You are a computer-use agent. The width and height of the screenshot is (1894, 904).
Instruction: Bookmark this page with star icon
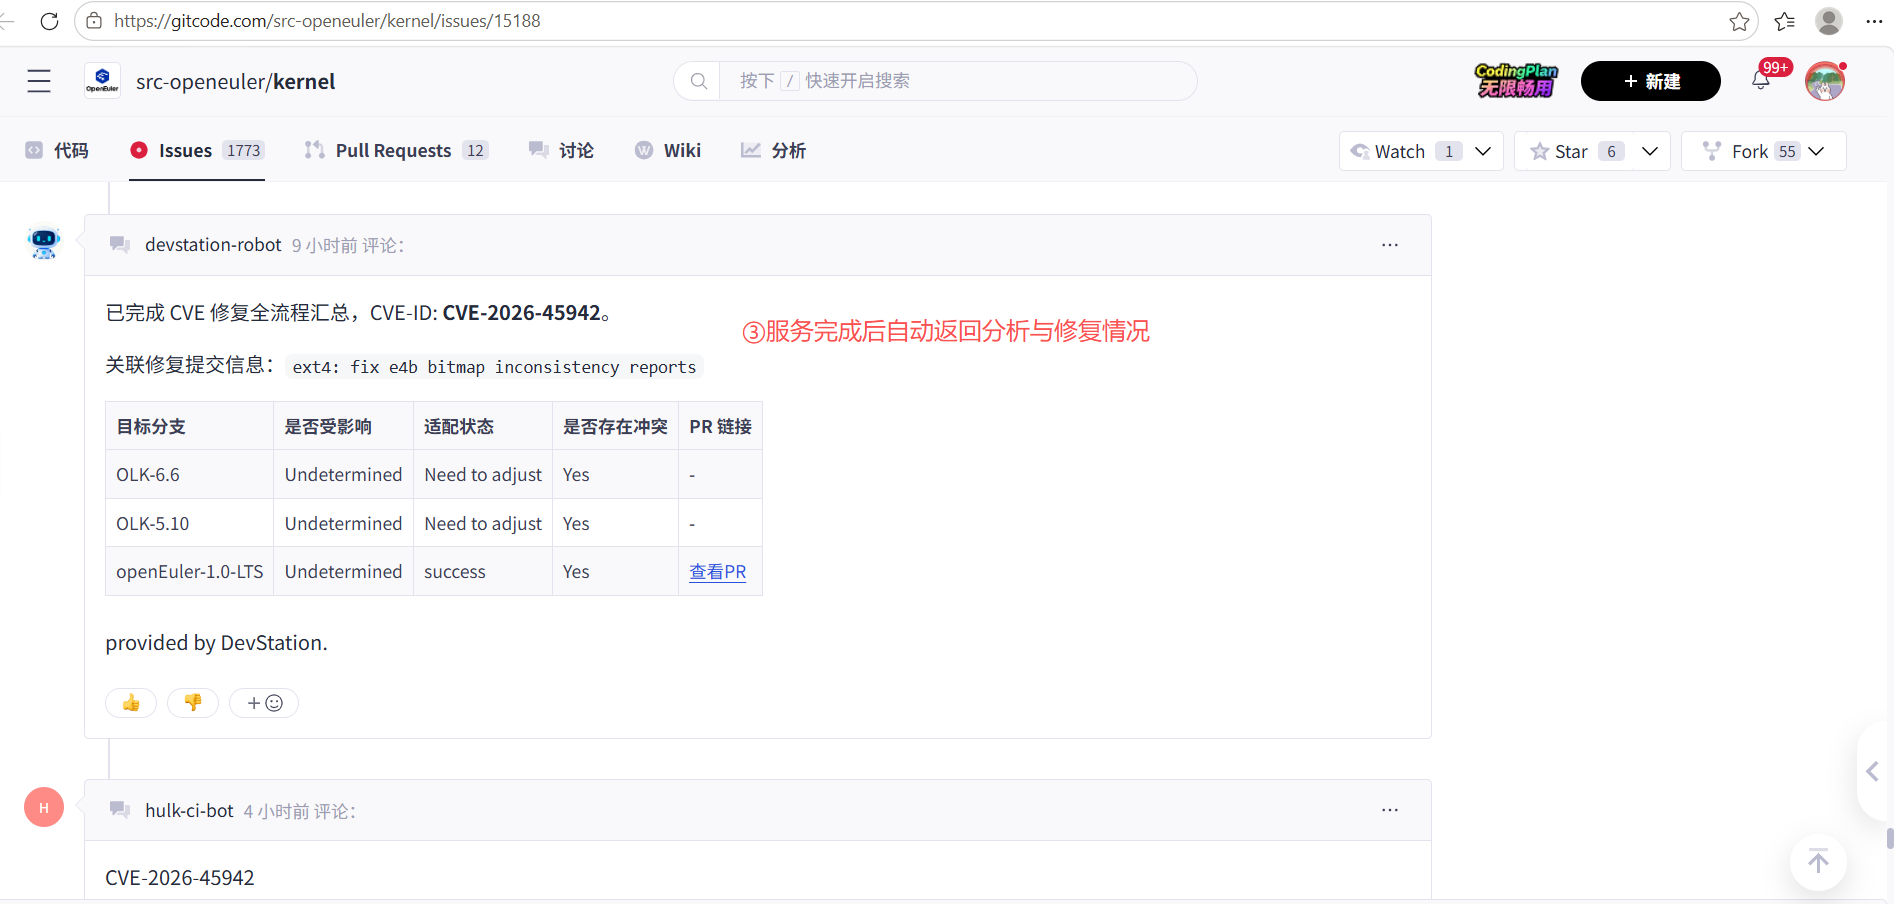(x=1740, y=21)
